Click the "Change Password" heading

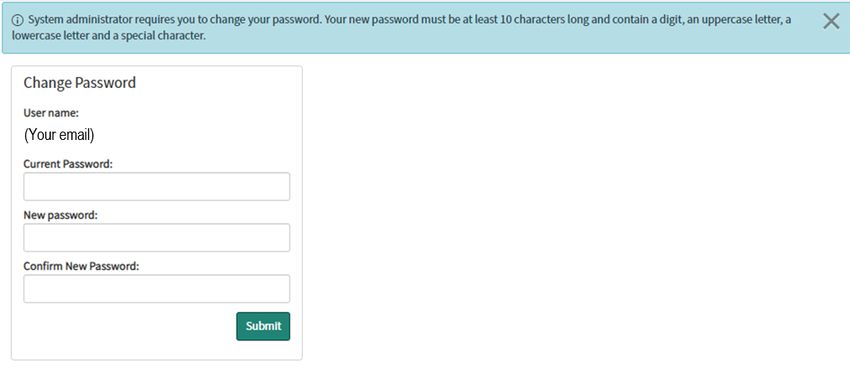(79, 83)
